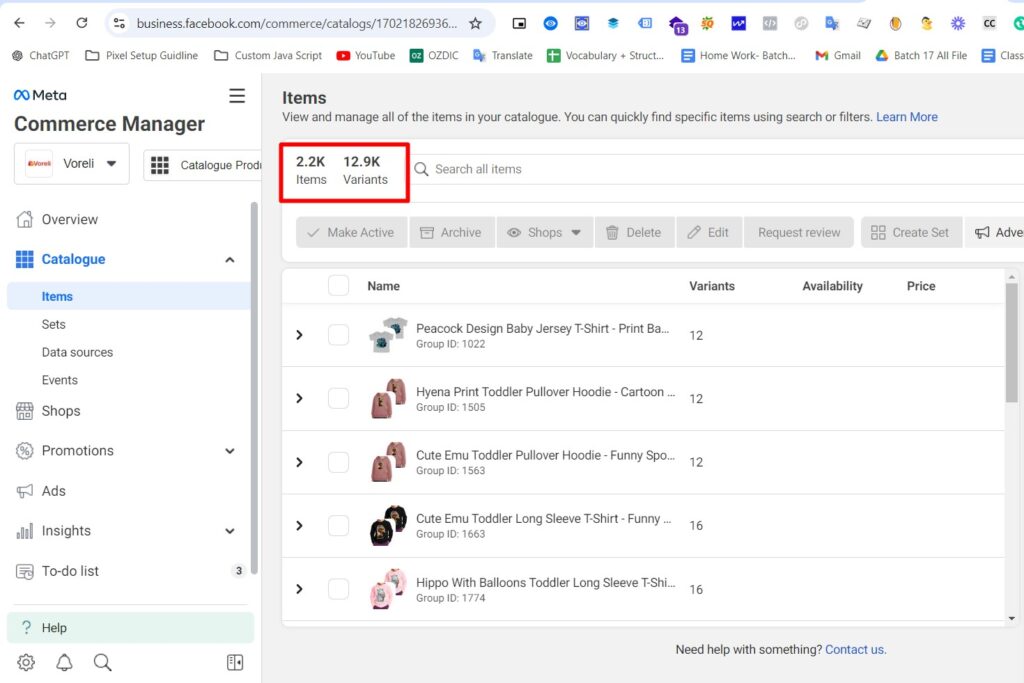Click the CC extension icon
This screenshot has width=1024, height=683.
point(989,24)
